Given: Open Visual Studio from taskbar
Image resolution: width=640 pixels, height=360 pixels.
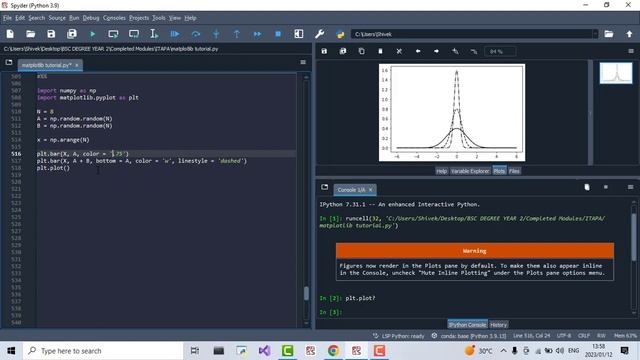Looking at the screenshot, I should (264, 351).
